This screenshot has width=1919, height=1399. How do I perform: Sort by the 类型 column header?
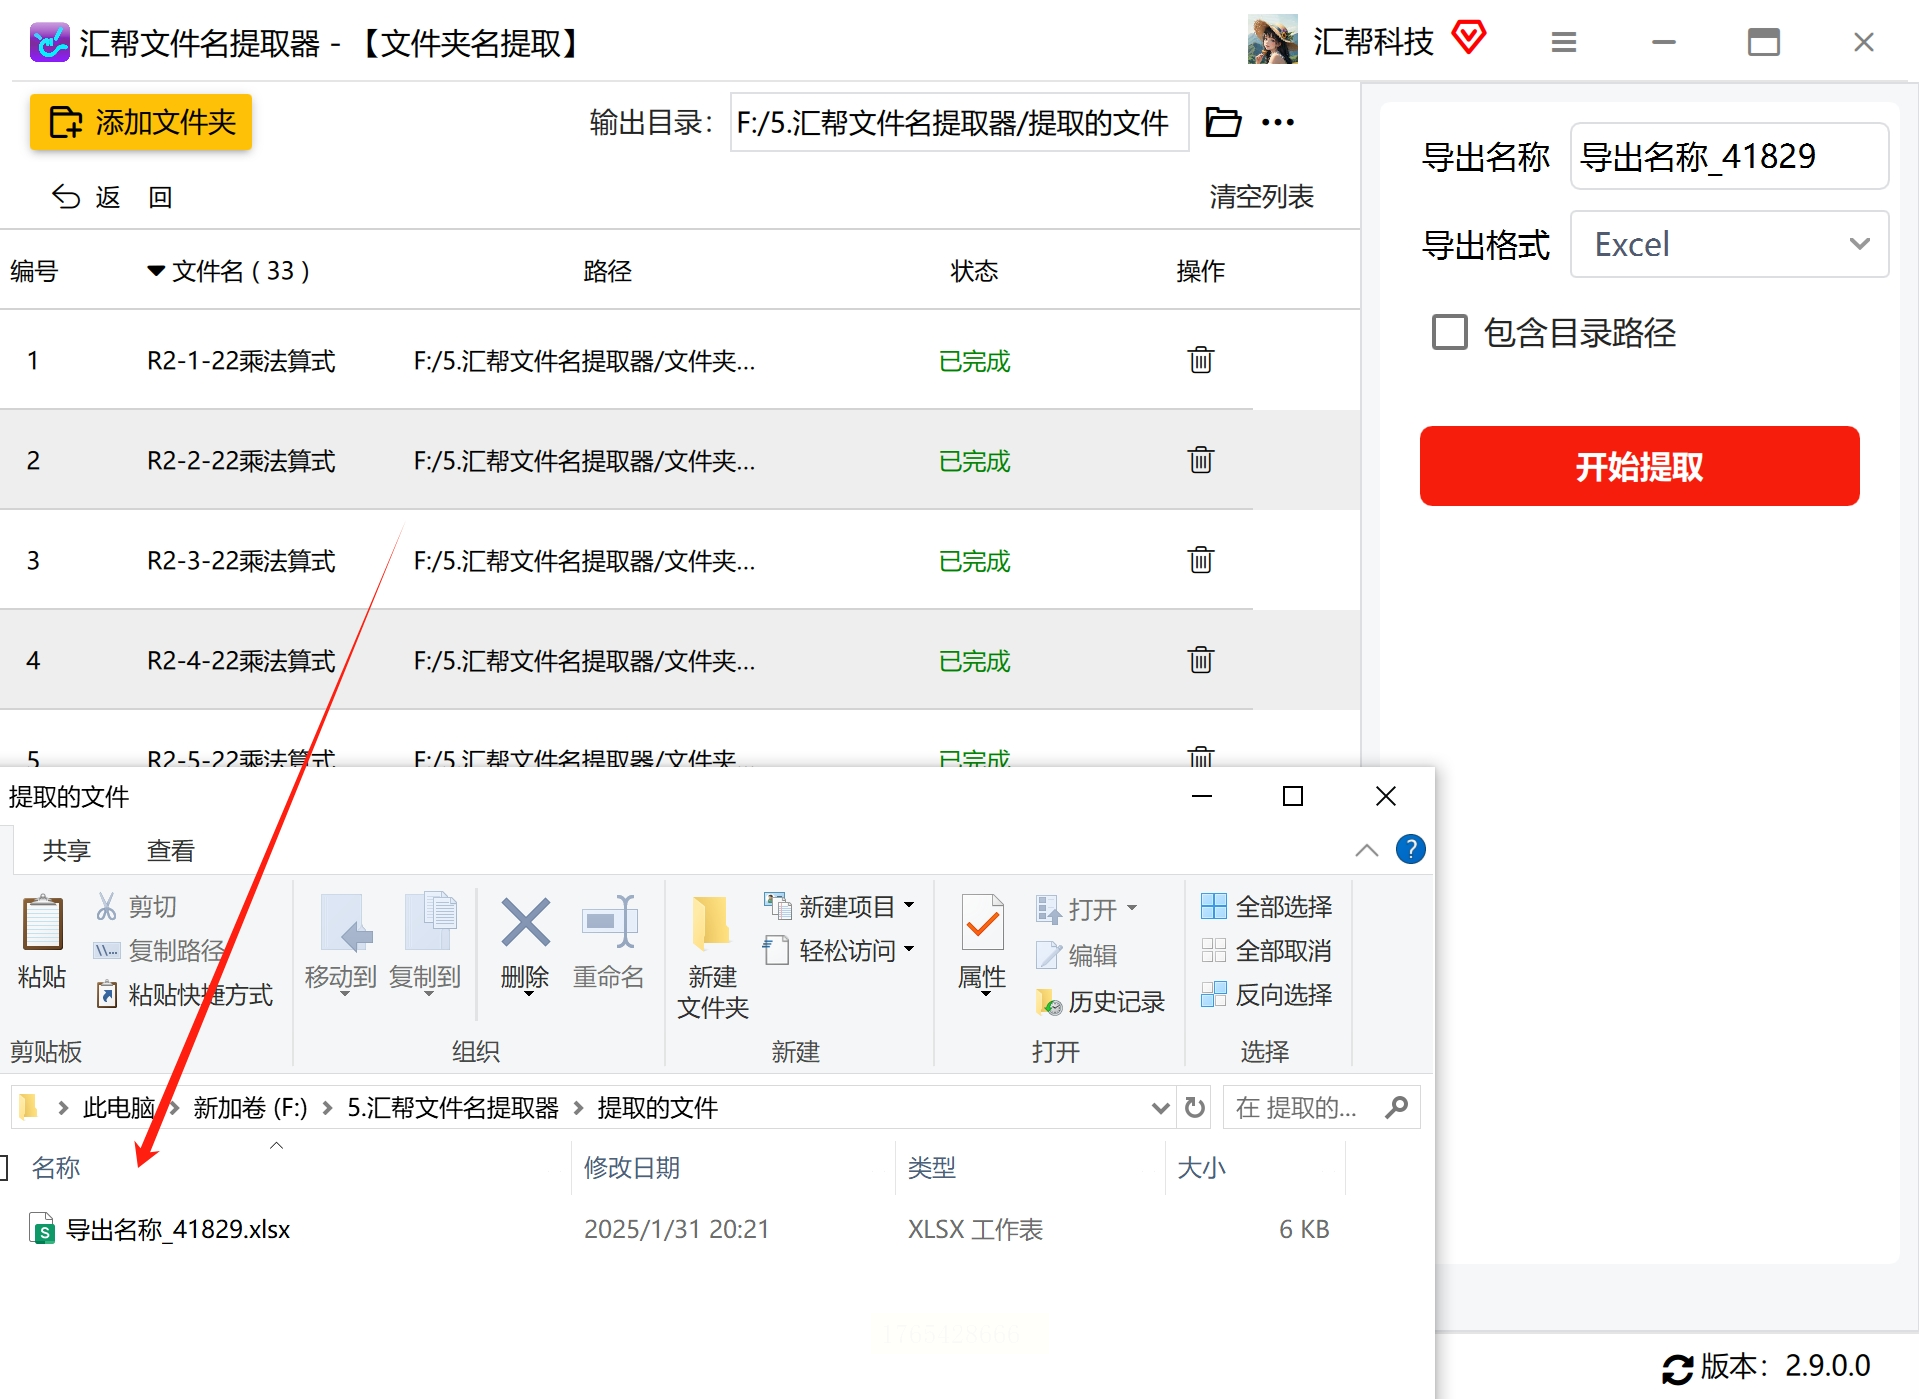pos(932,1167)
